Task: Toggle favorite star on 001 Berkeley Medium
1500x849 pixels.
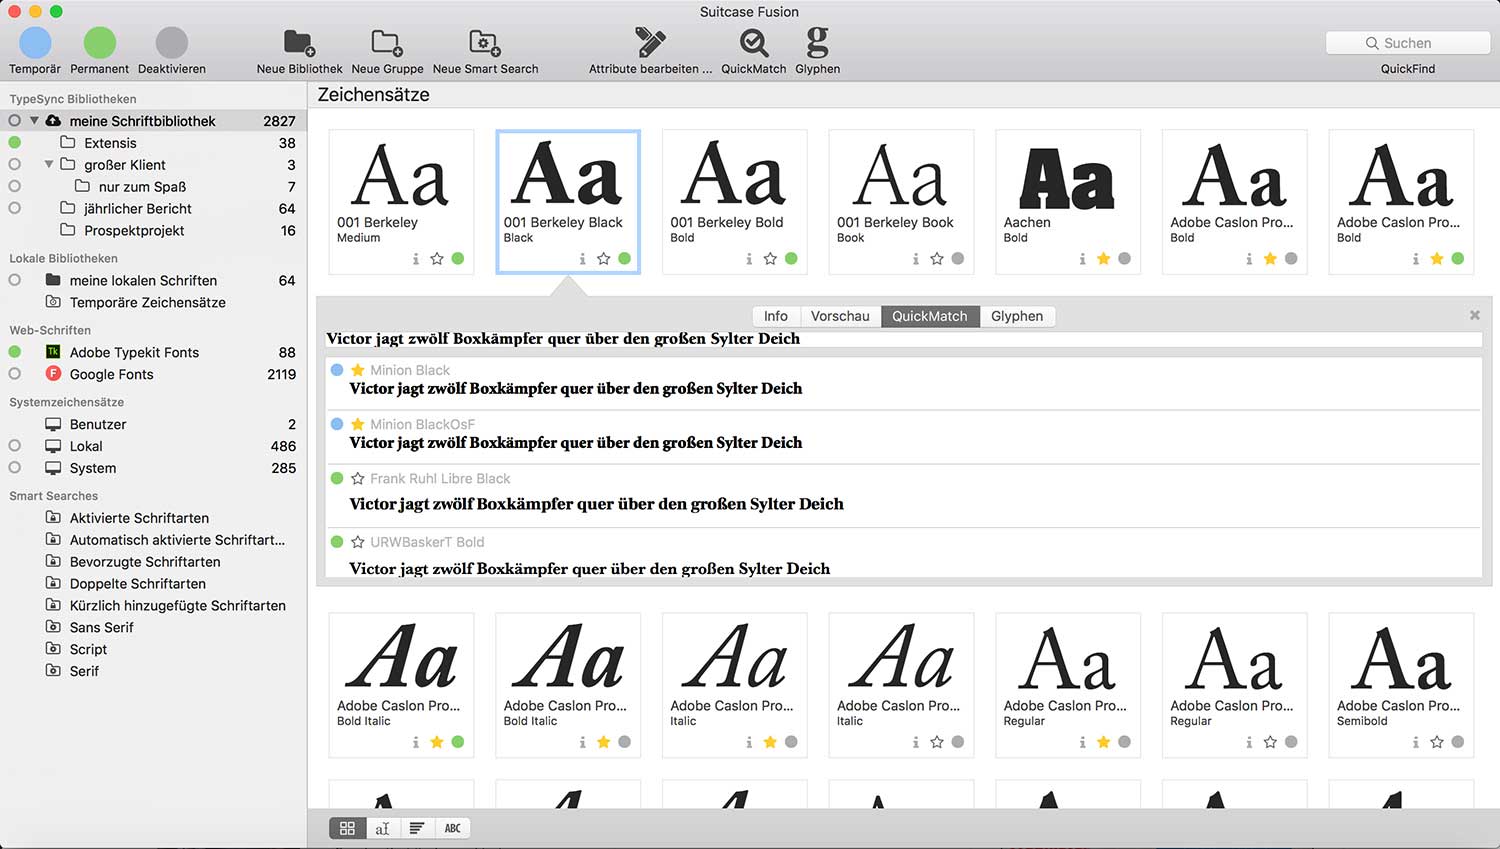Action: 437,259
